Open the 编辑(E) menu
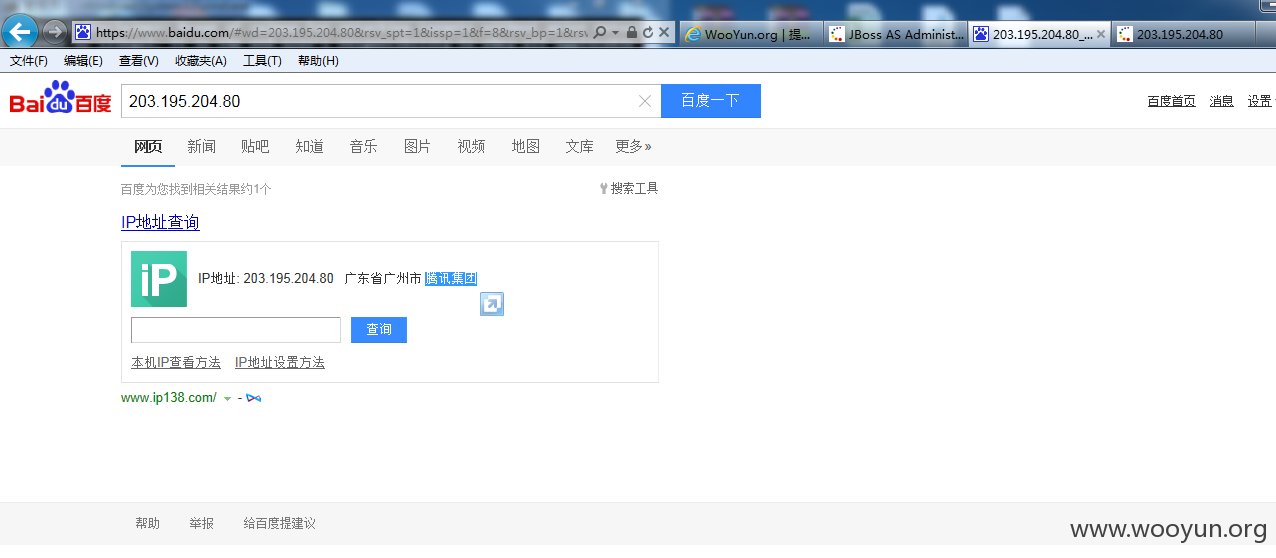 coord(83,61)
